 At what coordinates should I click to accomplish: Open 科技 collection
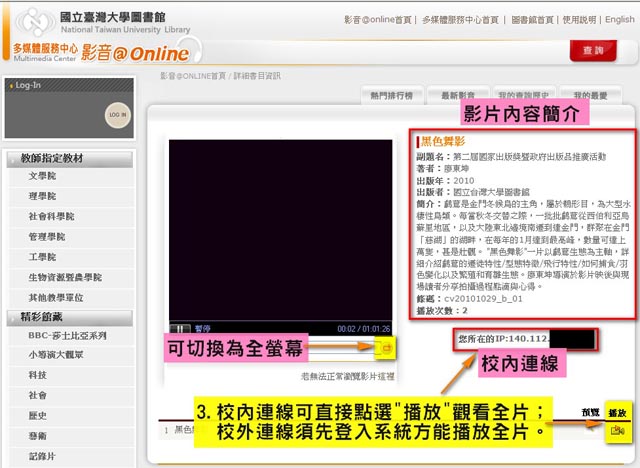(x=38, y=375)
